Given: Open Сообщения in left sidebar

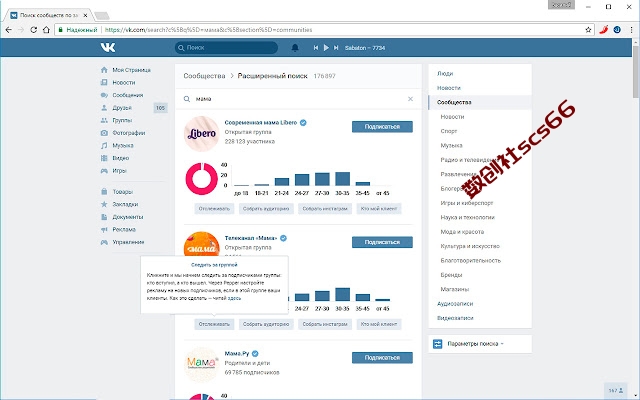Looking at the screenshot, I should [127, 95].
